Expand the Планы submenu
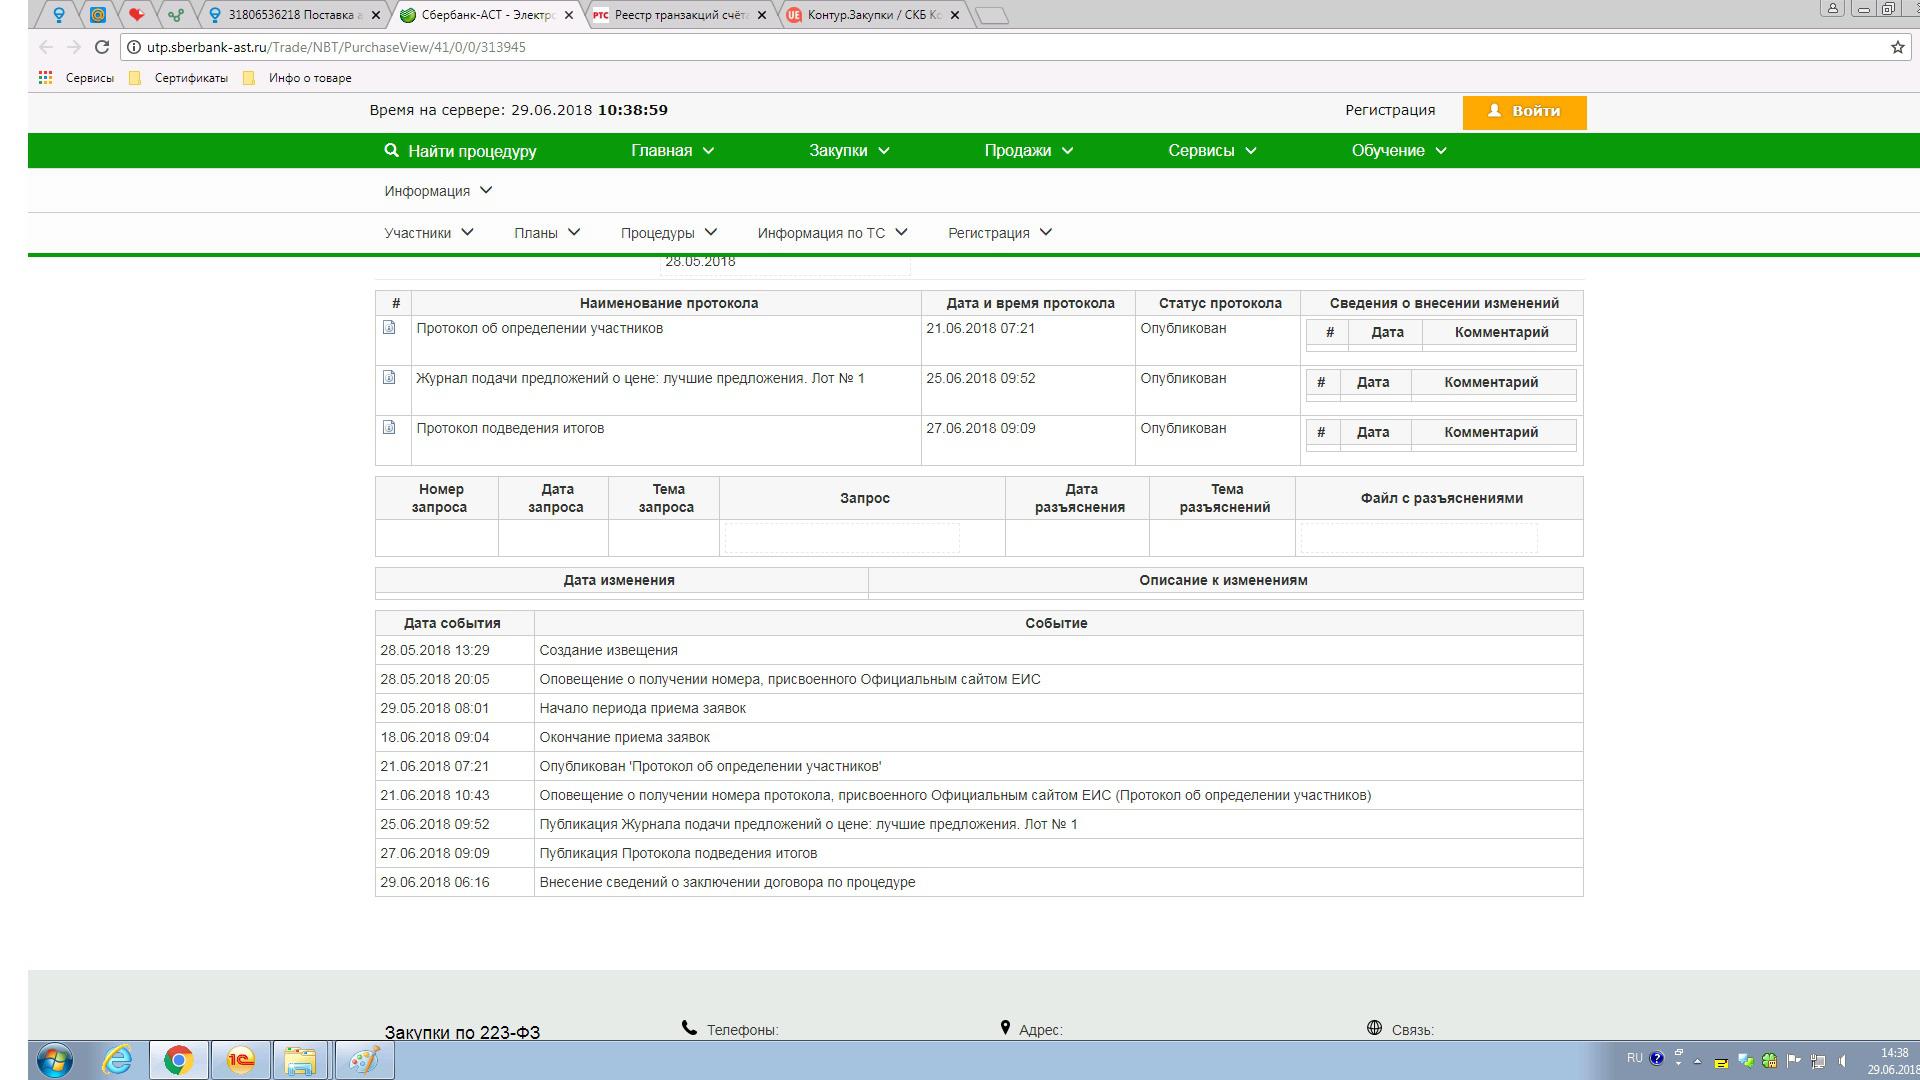Image resolution: width=1920 pixels, height=1080 pixels. [x=546, y=233]
